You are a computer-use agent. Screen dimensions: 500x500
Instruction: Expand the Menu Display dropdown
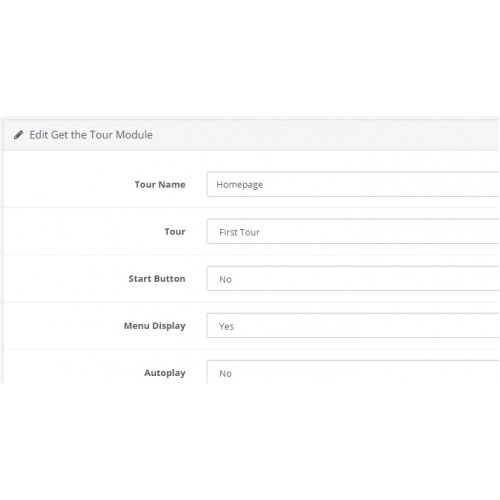353,325
